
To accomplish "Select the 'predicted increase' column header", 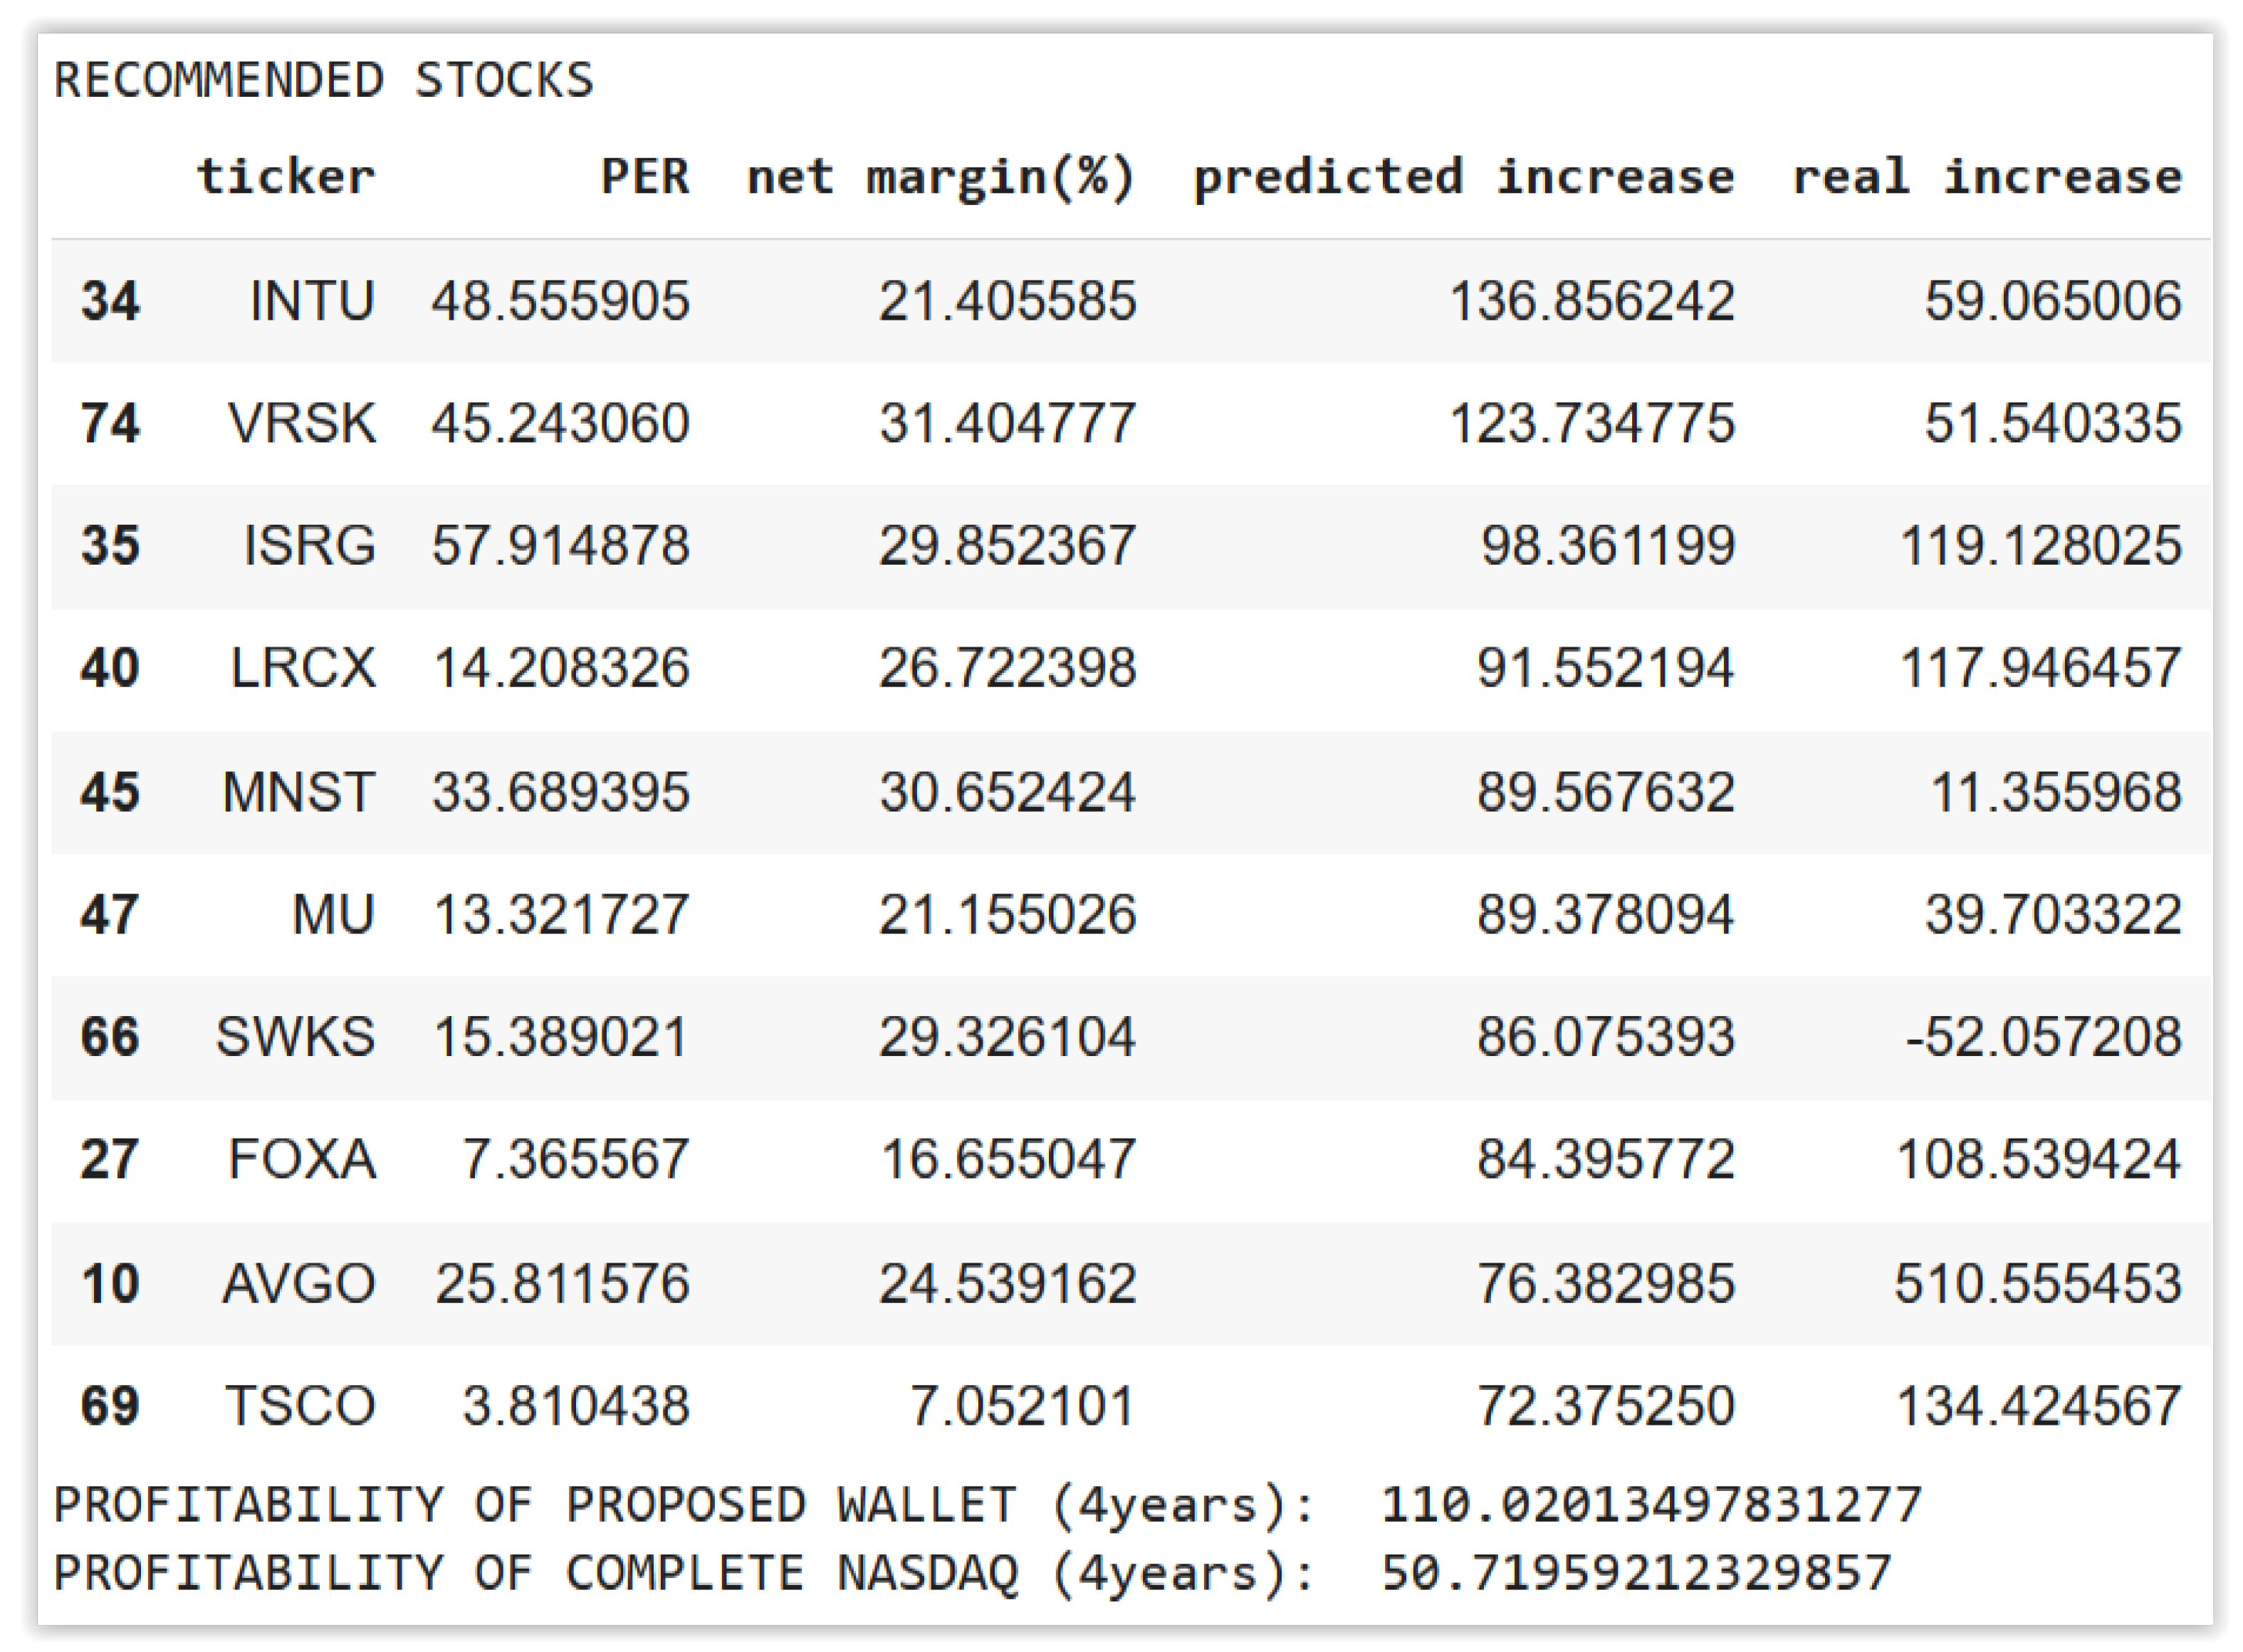I will click(x=1464, y=178).
